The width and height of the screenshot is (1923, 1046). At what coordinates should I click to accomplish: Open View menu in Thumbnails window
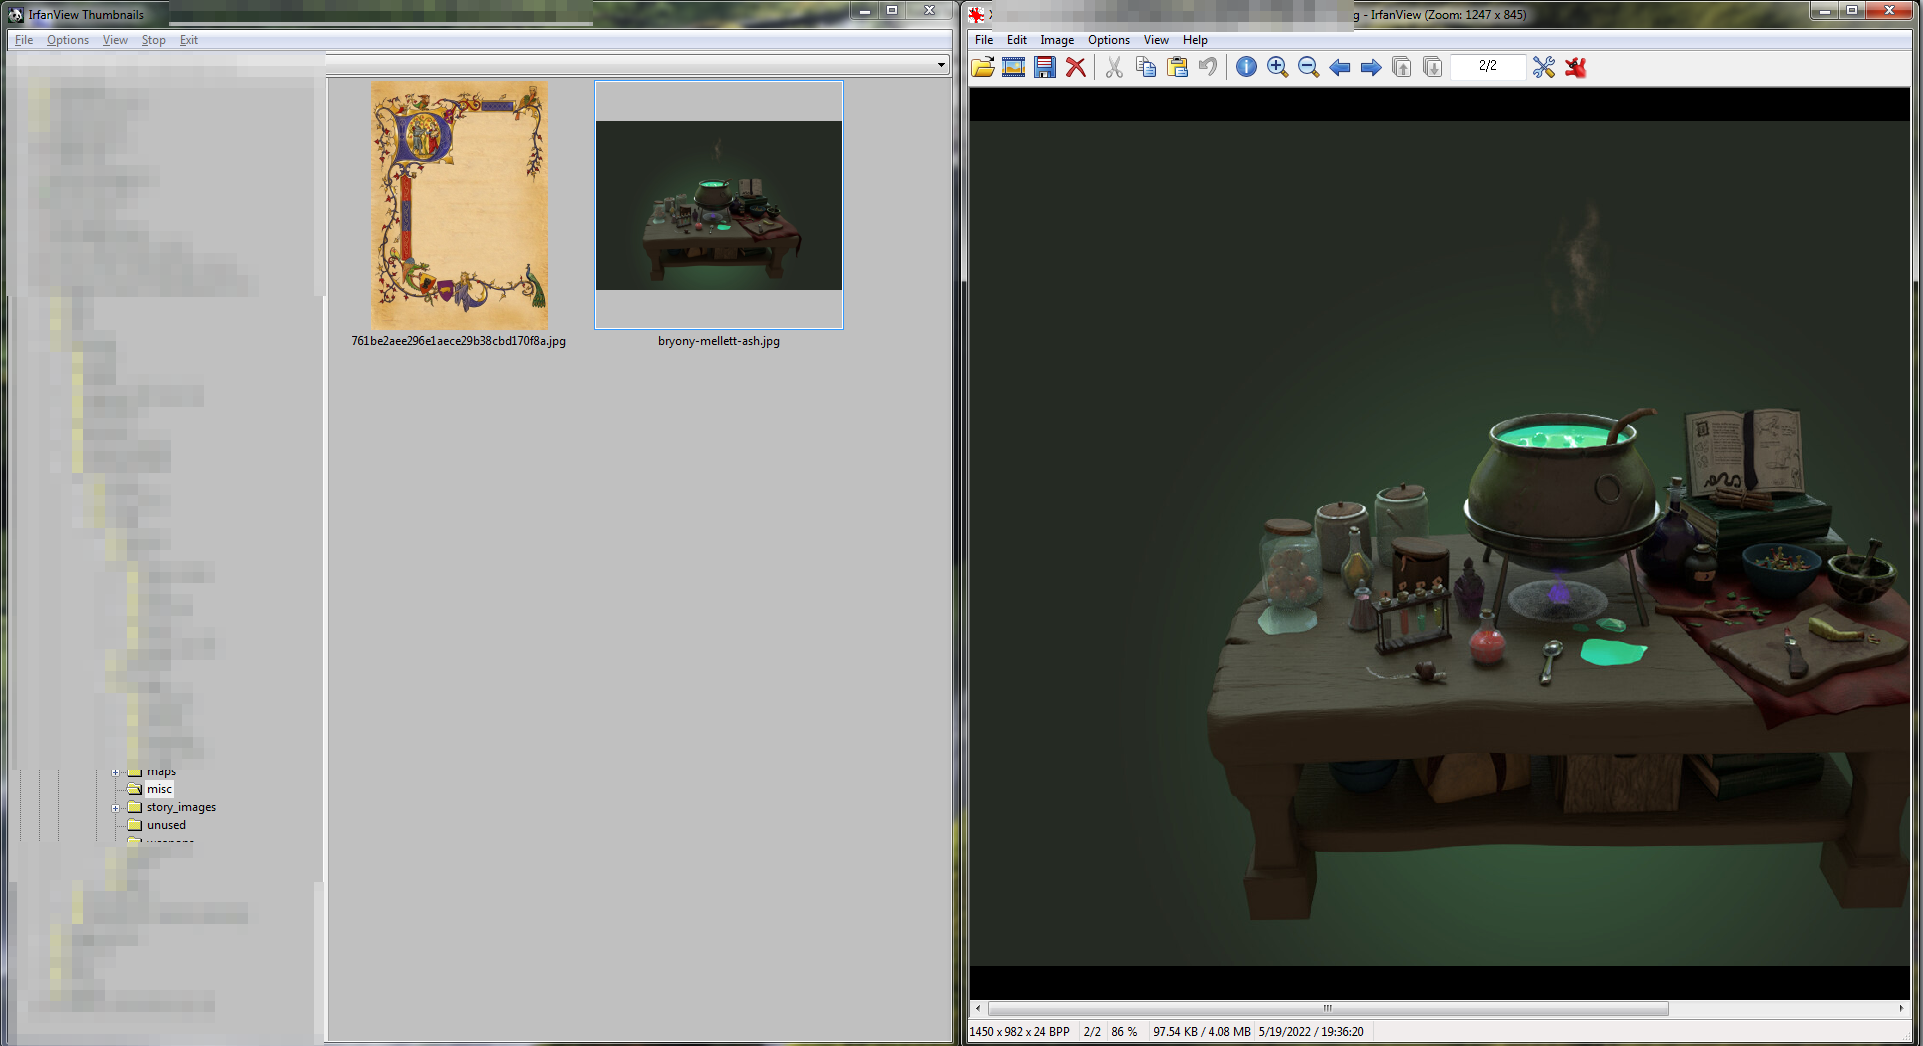pos(115,40)
